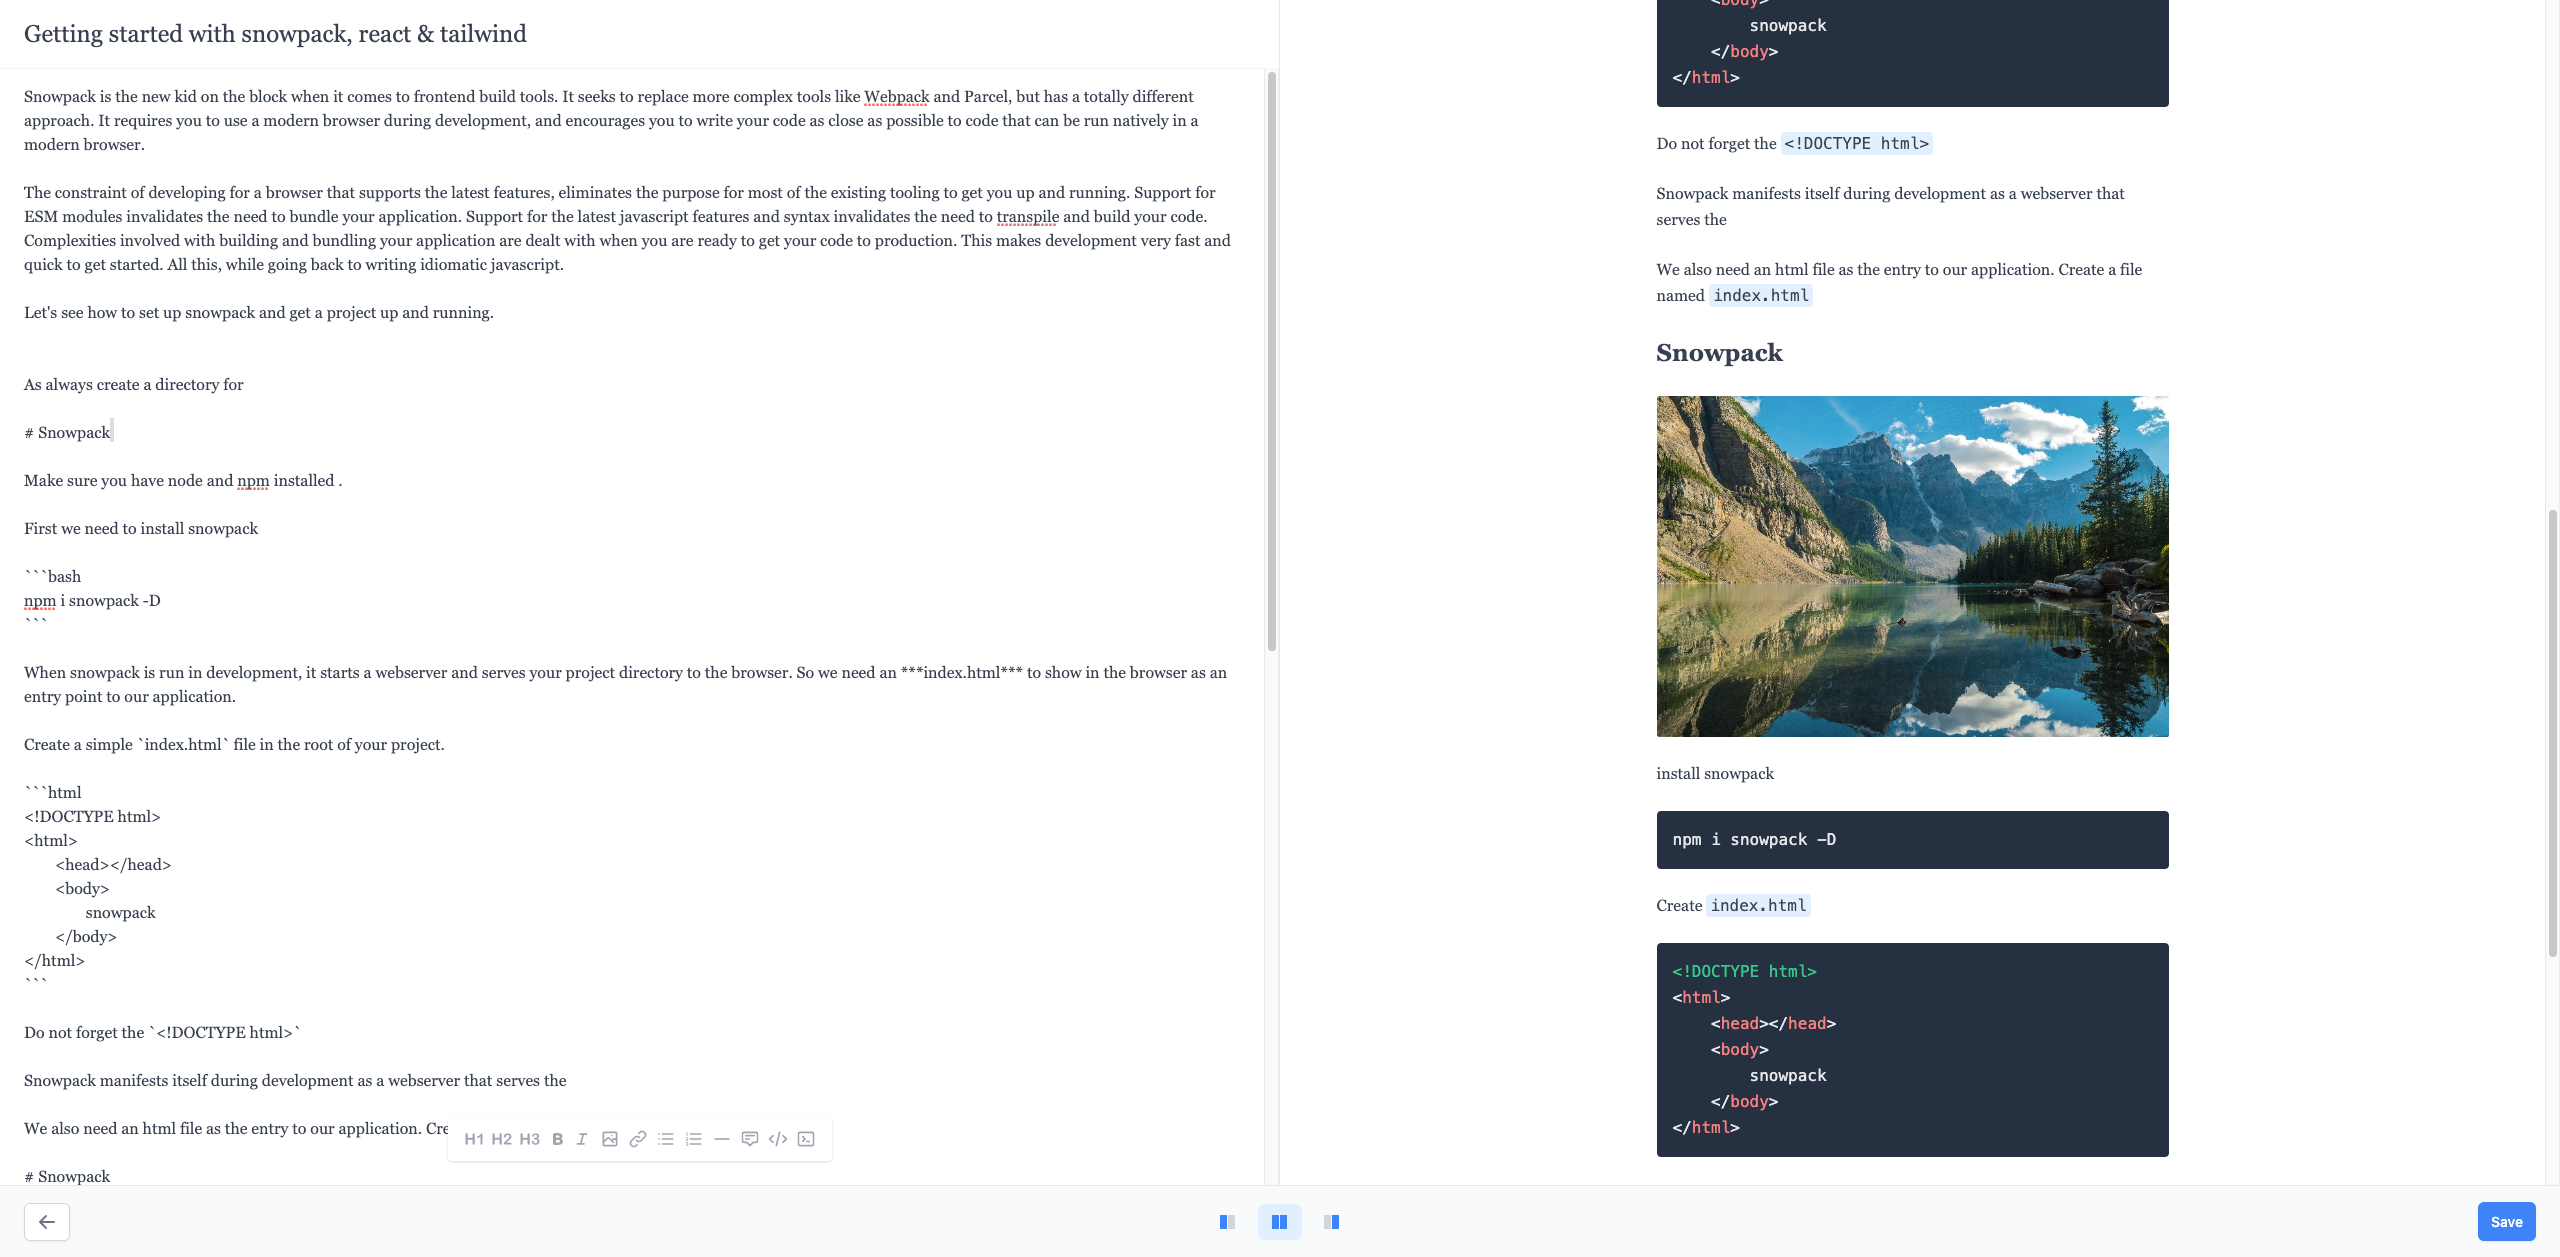Insert a hyperlink via link icon
The height and width of the screenshot is (1257, 2560).
coord(637,1139)
